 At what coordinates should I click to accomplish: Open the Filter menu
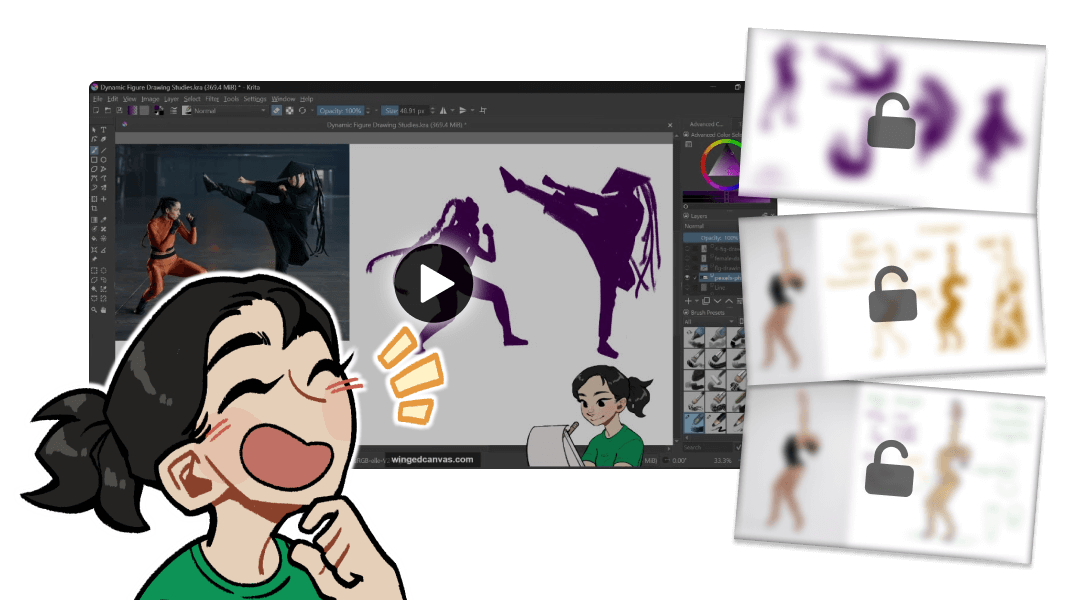pos(212,98)
